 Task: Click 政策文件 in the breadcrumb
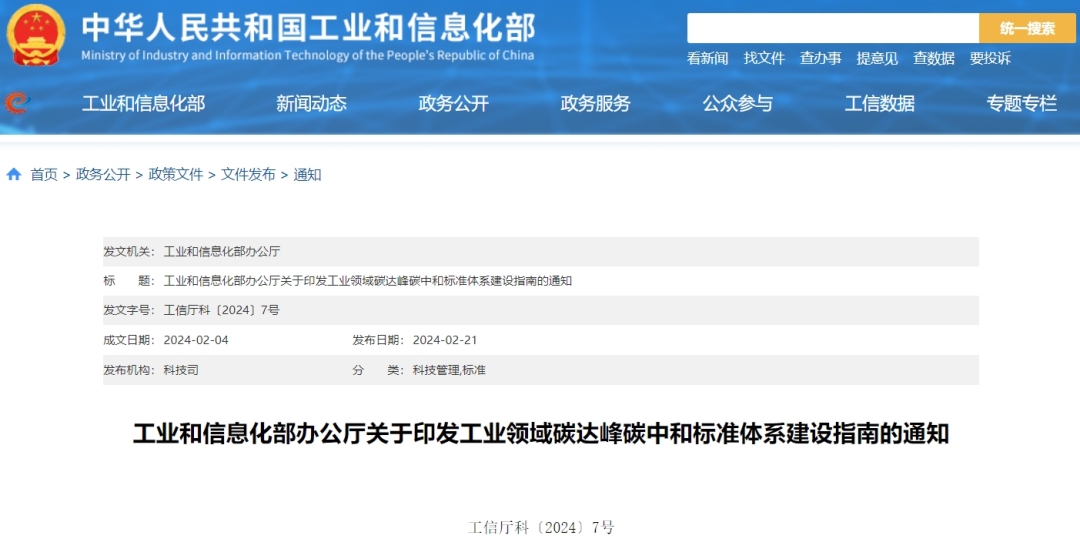point(176,174)
